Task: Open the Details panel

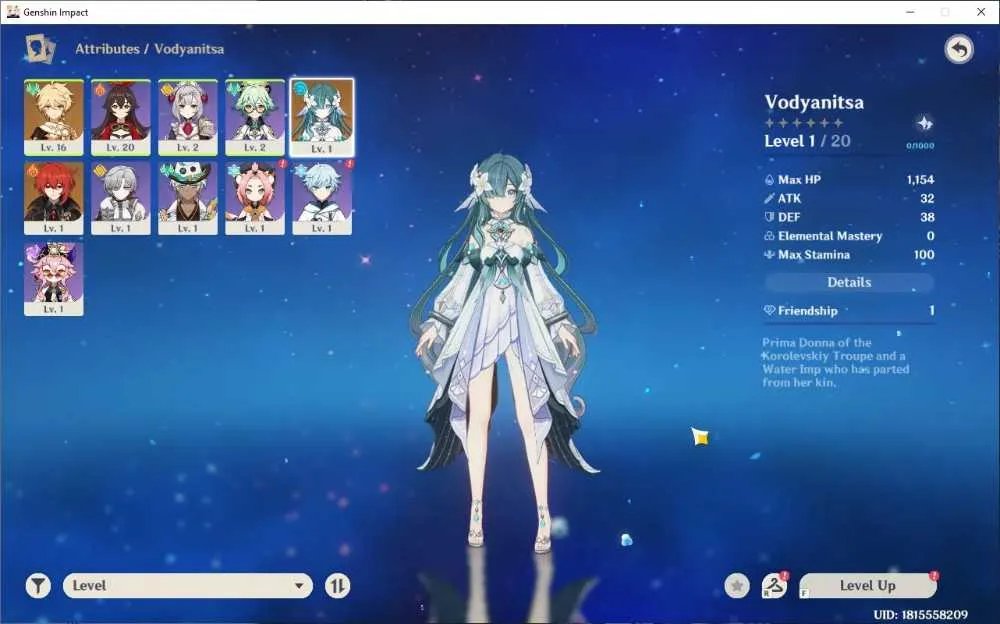Action: click(849, 283)
